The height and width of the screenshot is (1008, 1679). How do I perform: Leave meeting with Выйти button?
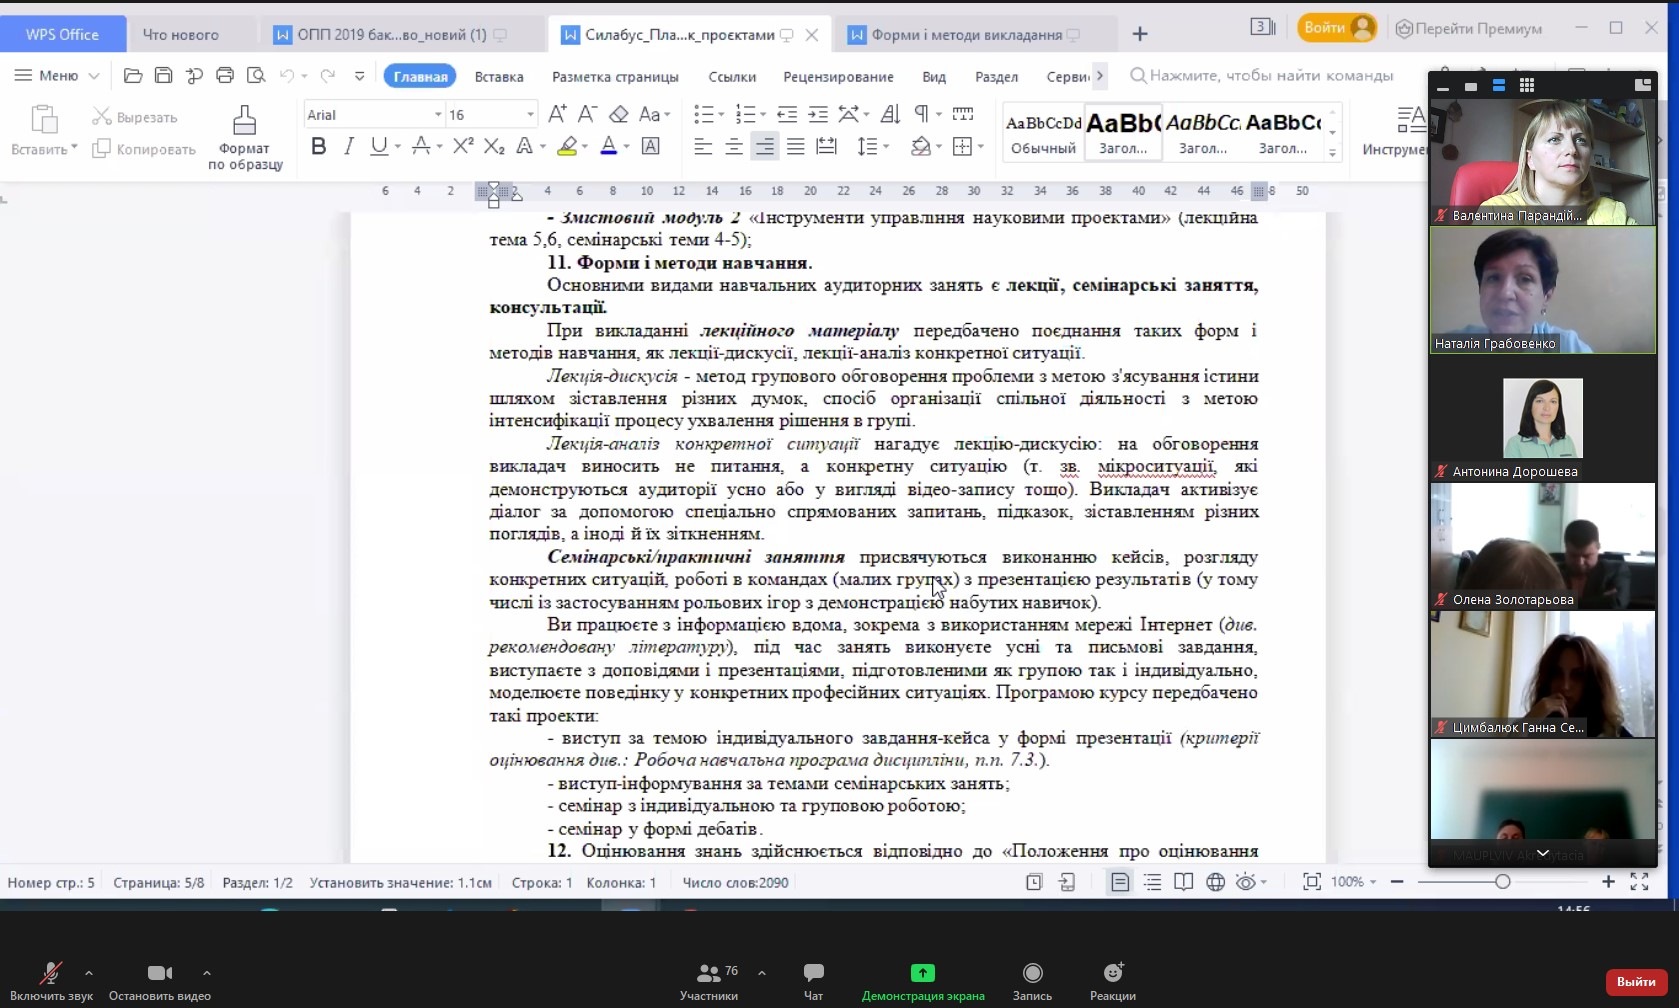1635,982
